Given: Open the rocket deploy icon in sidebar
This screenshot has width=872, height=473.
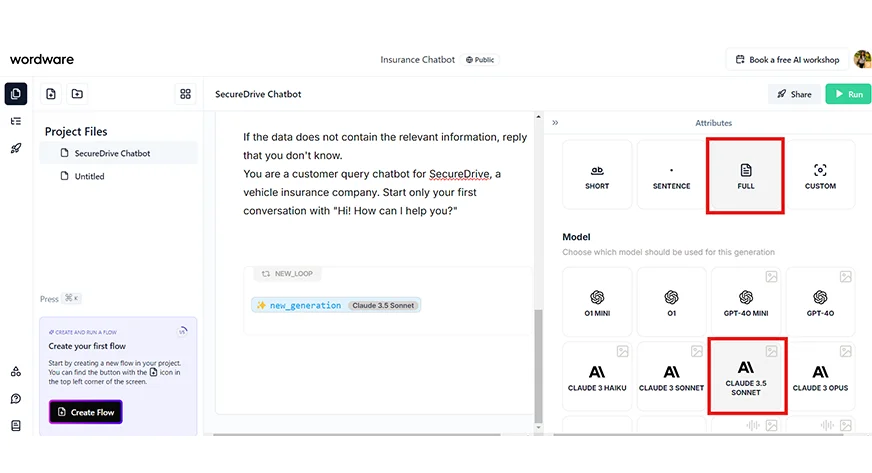Looking at the screenshot, I should 16,148.
